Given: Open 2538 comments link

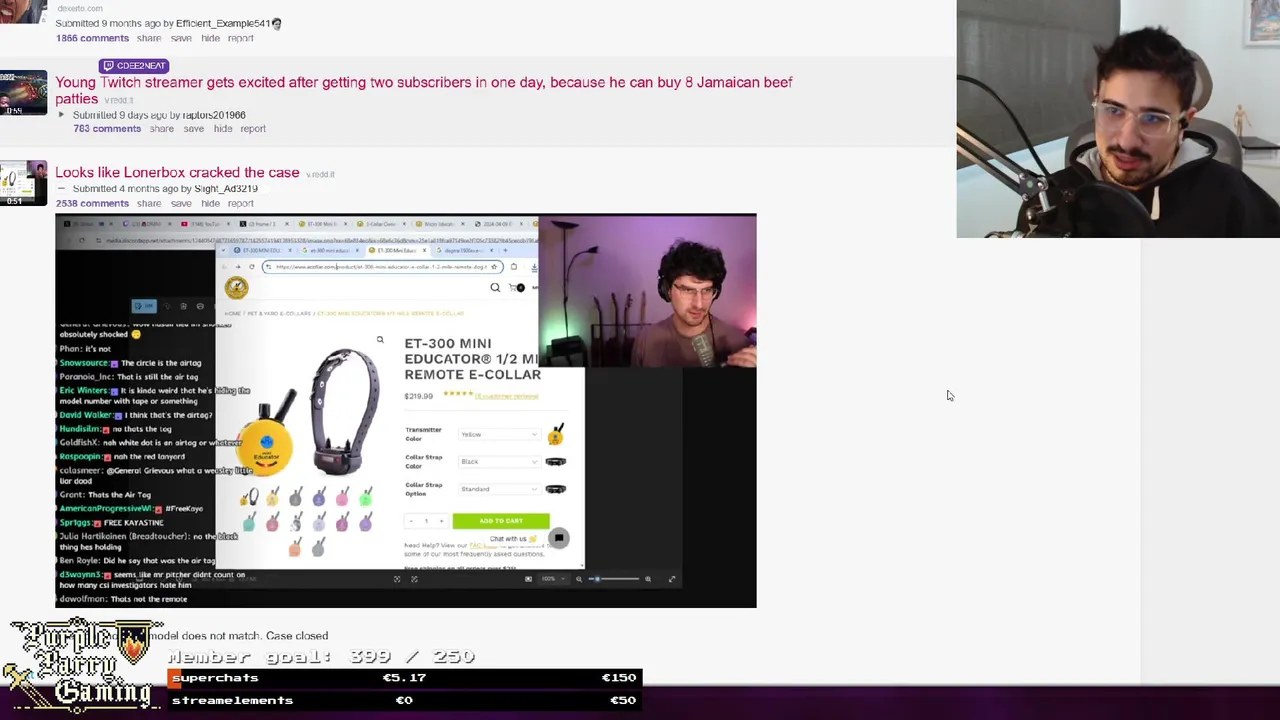Looking at the screenshot, I should tap(92, 203).
